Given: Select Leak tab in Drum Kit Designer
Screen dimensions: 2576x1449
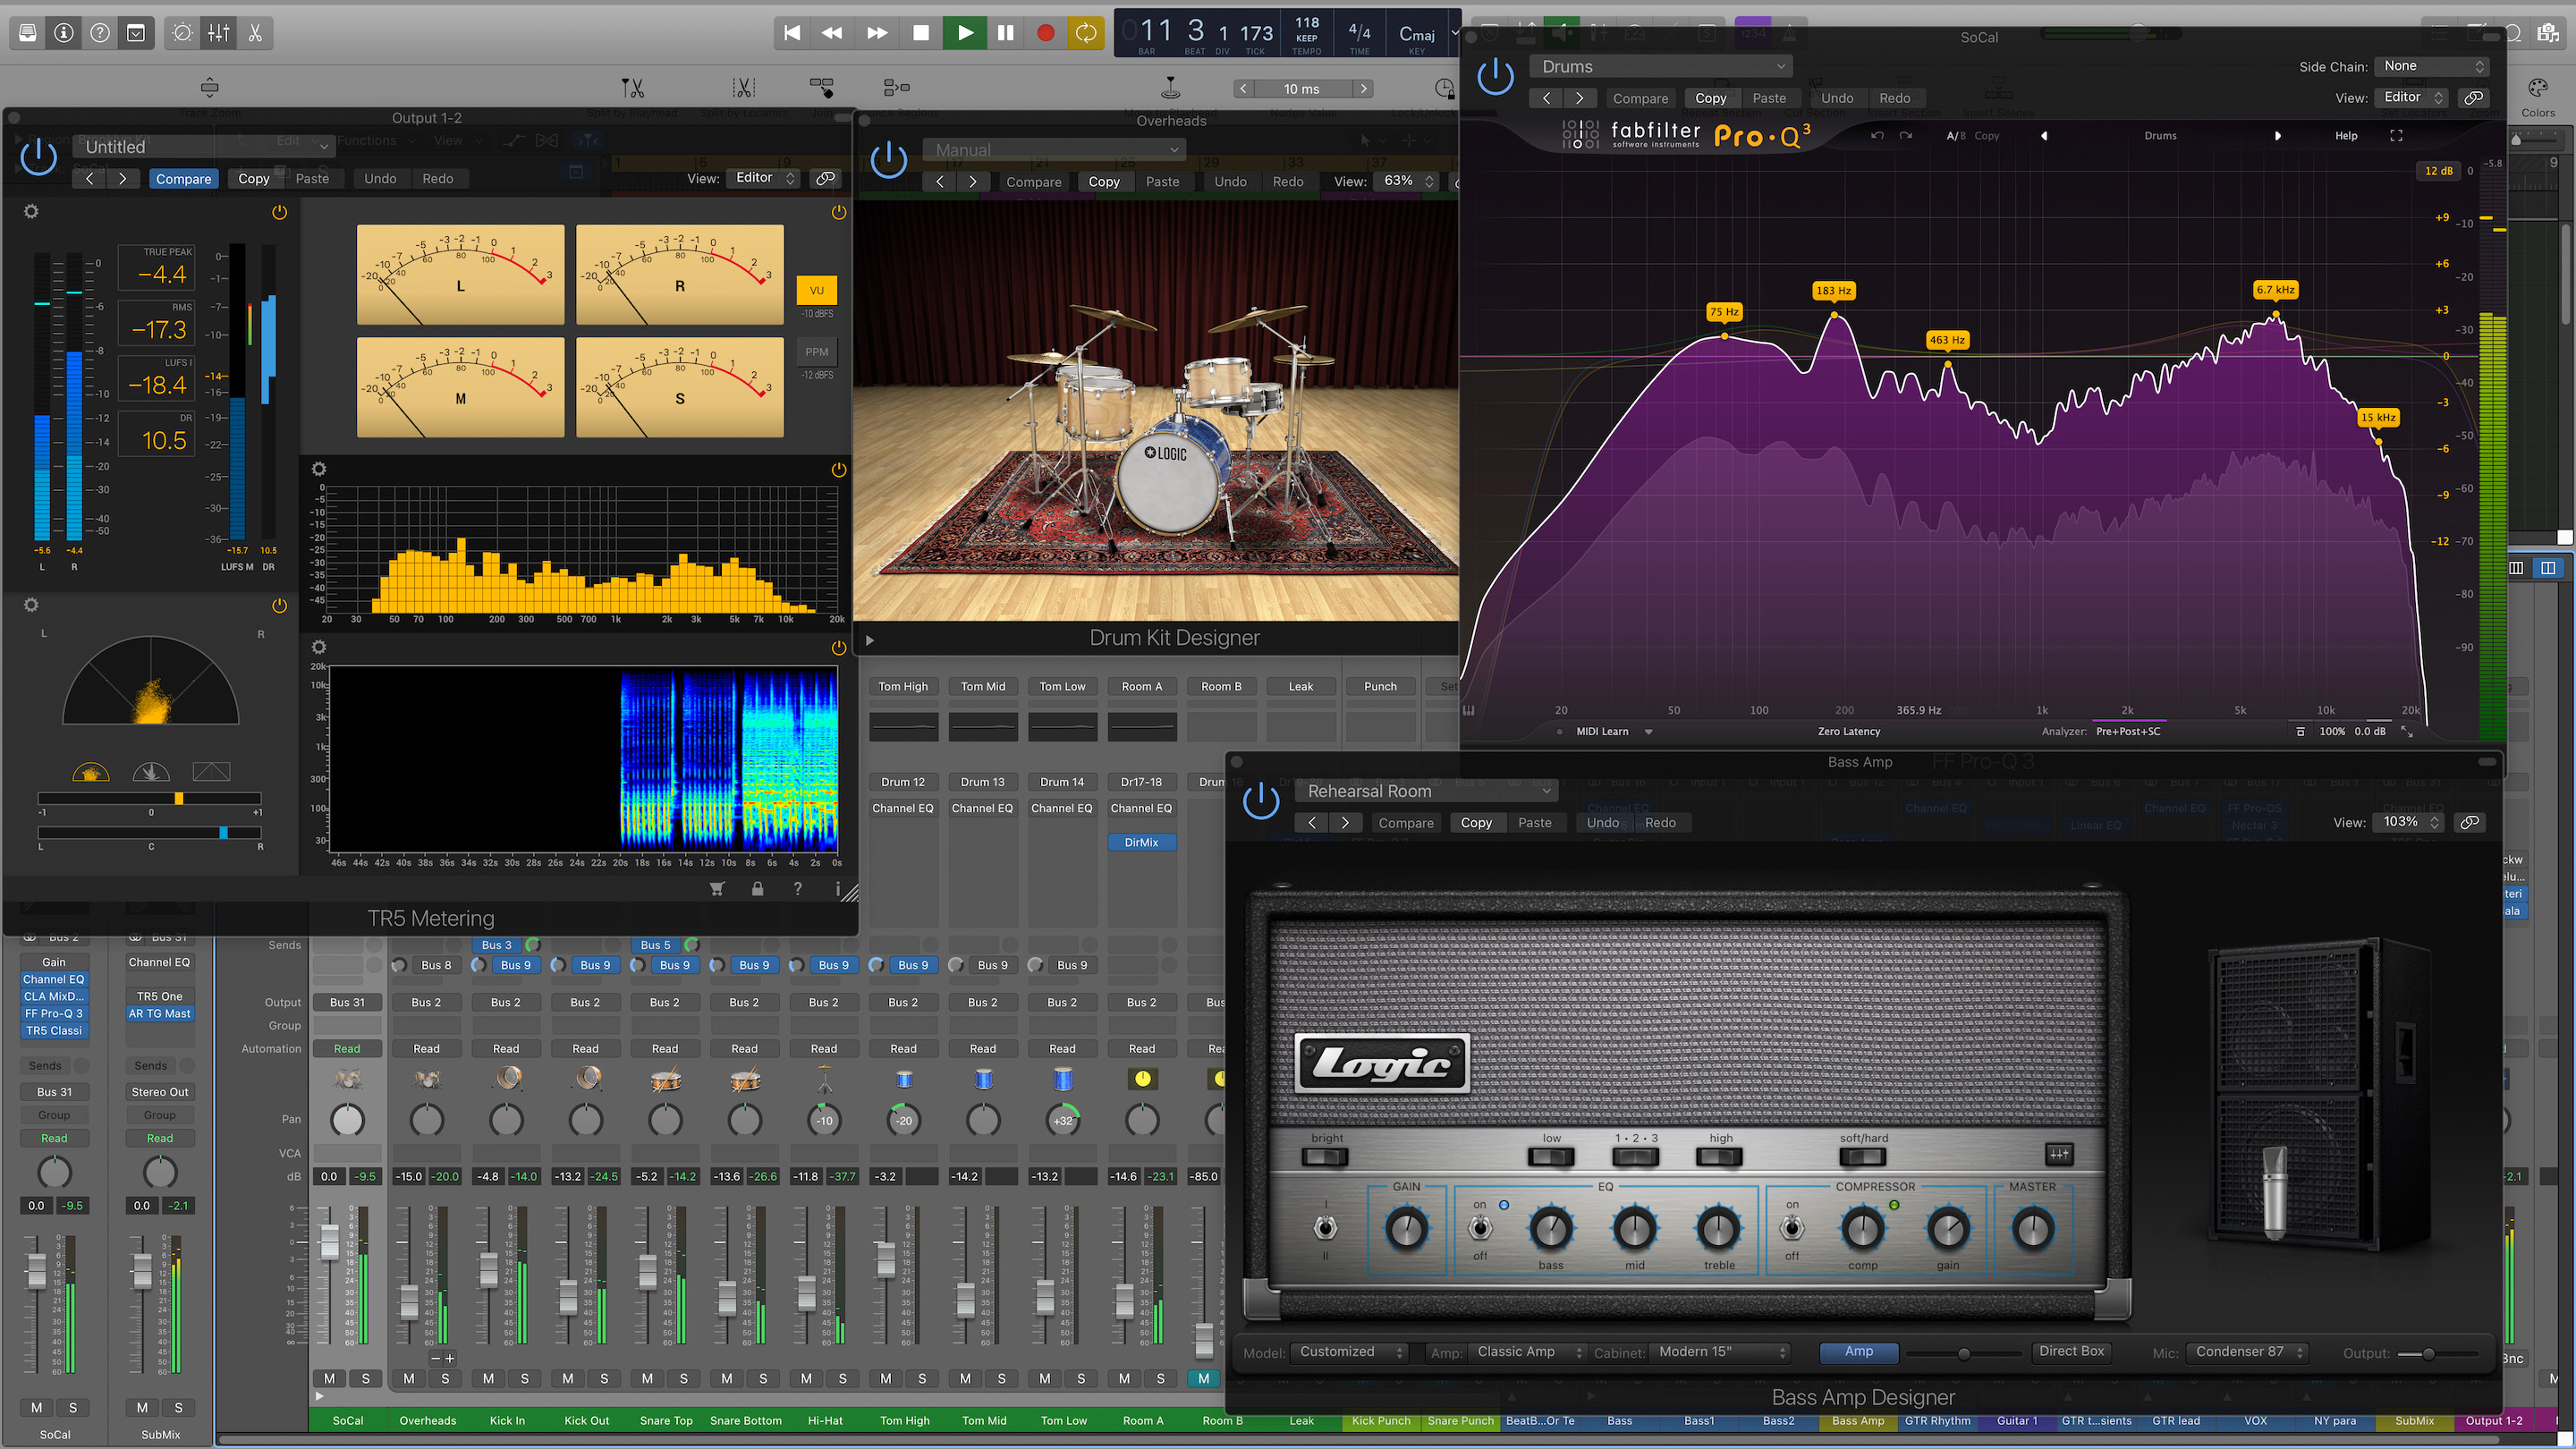Looking at the screenshot, I should pos(1301,686).
